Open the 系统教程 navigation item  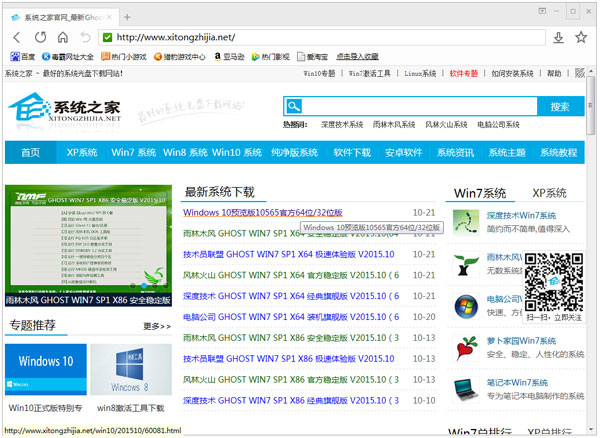pyautogui.click(x=559, y=152)
